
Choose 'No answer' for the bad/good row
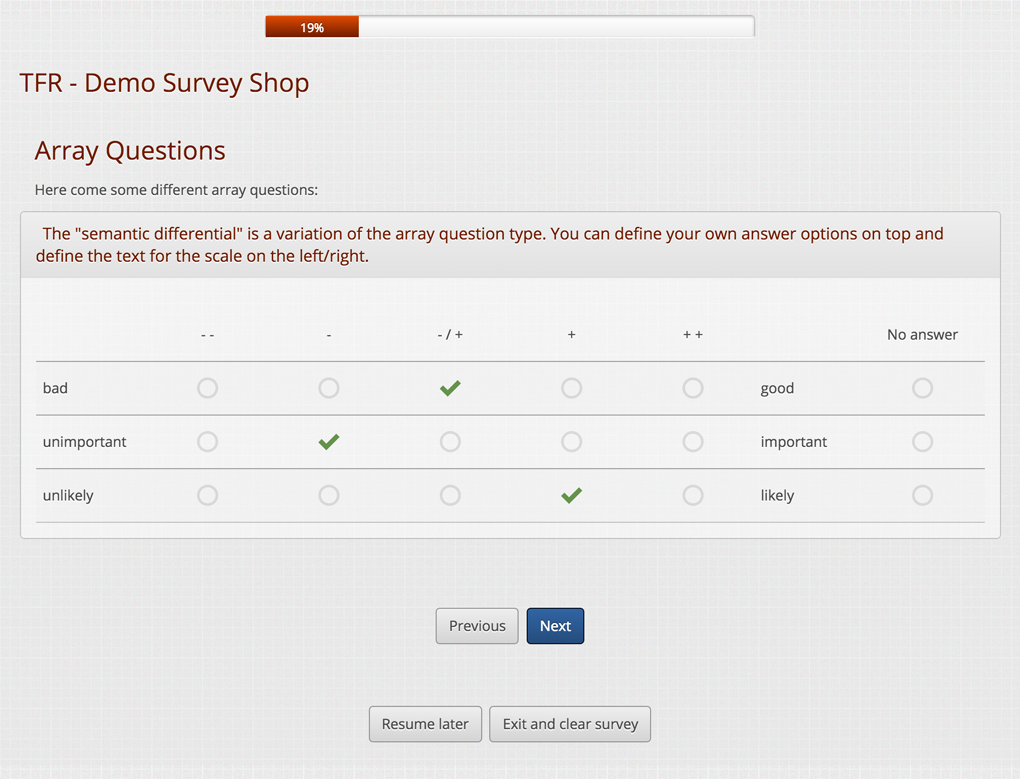click(x=922, y=388)
